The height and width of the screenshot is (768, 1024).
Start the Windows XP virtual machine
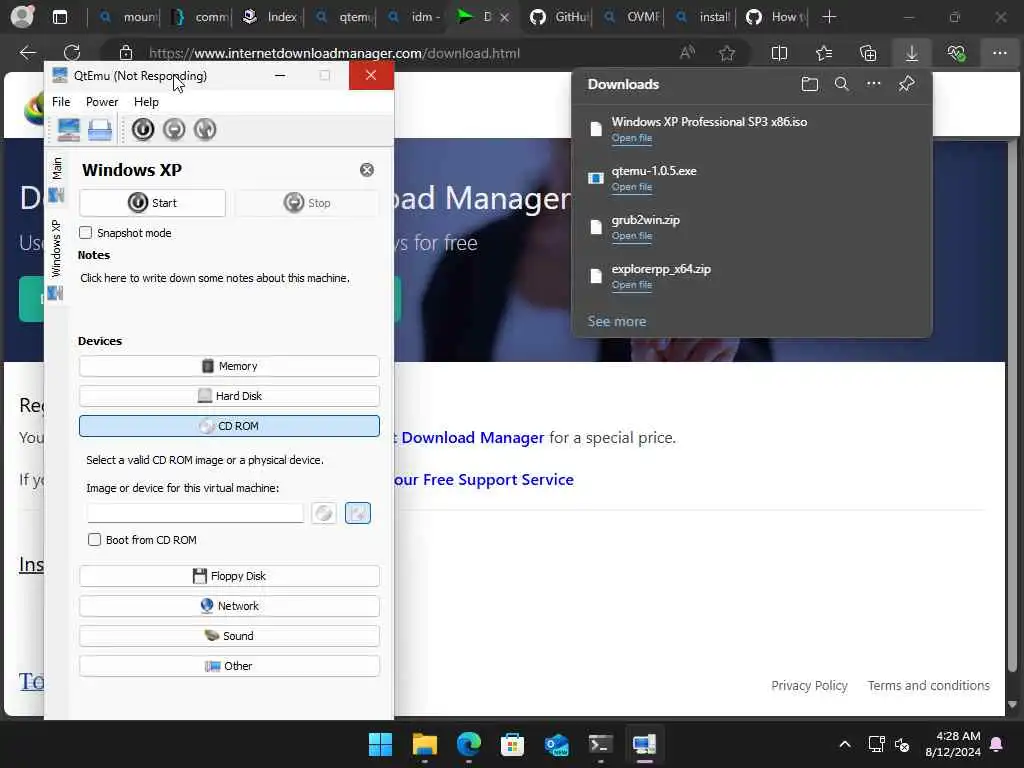(152, 203)
